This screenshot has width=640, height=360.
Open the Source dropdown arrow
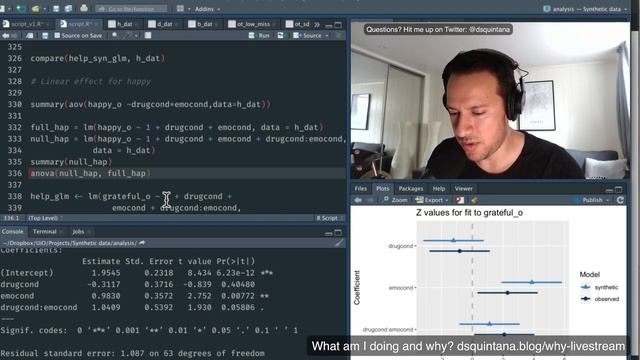click(x=327, y=36)
